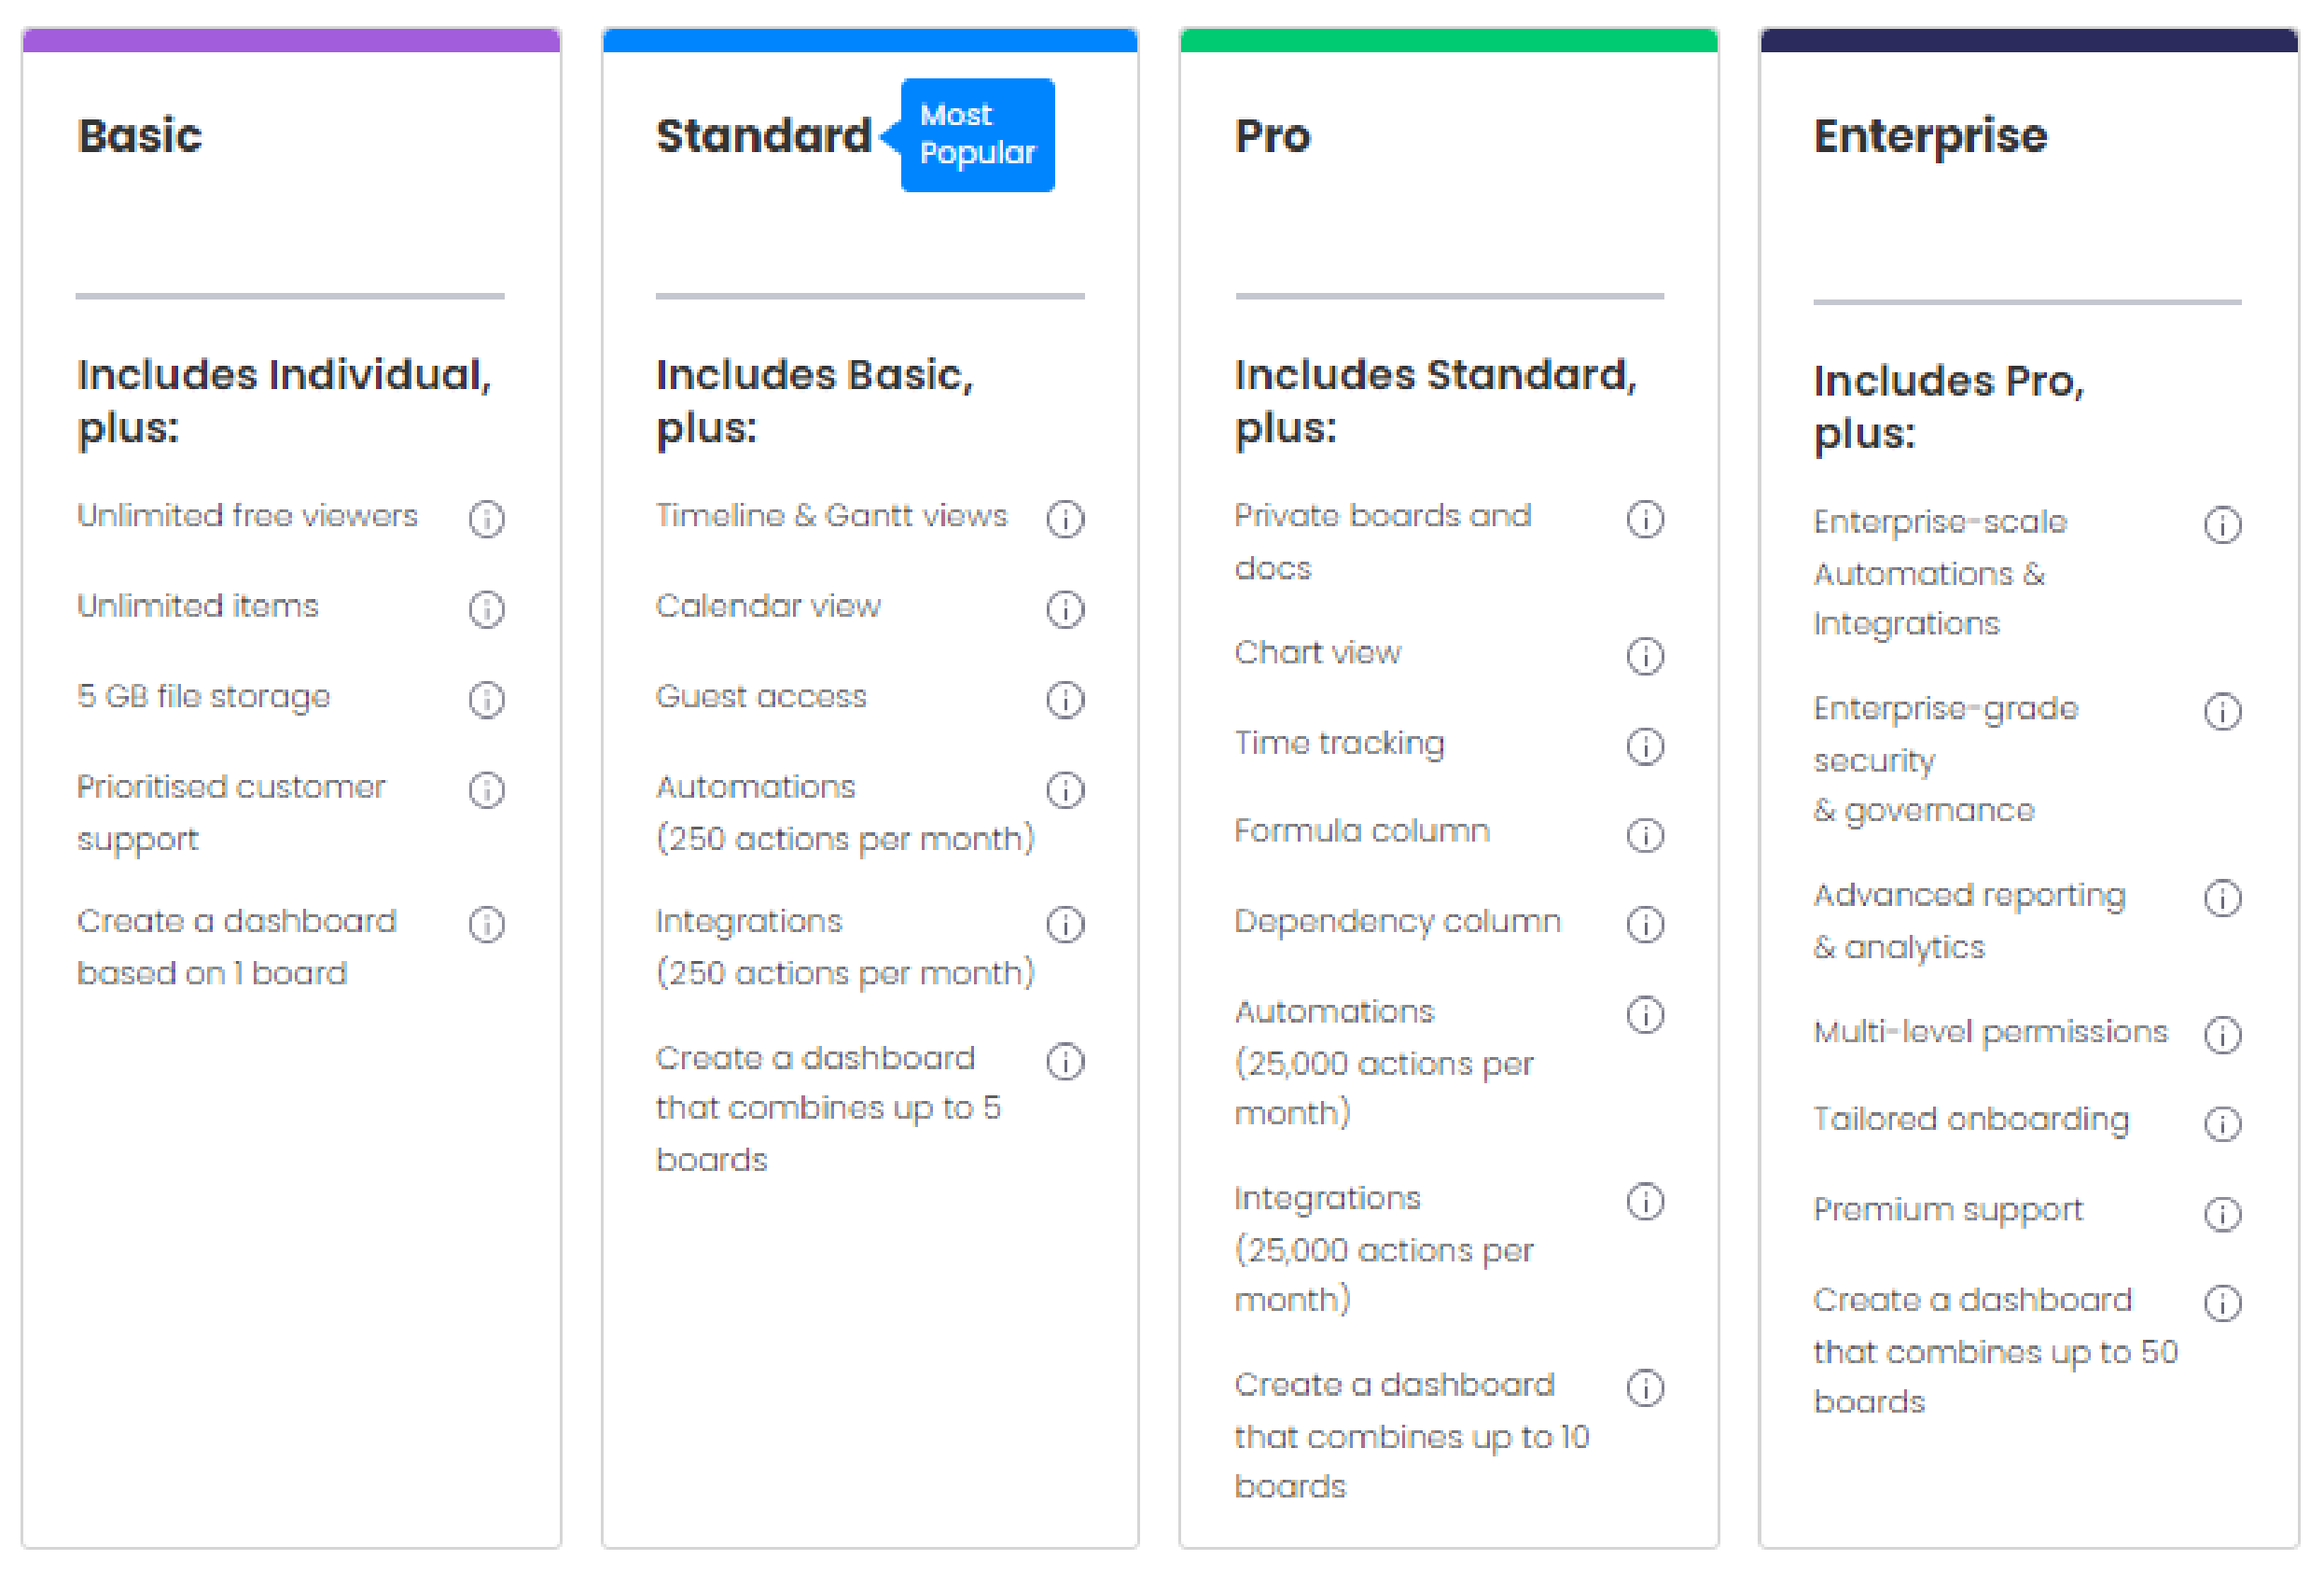Viewport: 2324px width, 1574px height.
Task: Open info icon for Premium support
Action: pyautogui.click(x=2223, y=1214)
